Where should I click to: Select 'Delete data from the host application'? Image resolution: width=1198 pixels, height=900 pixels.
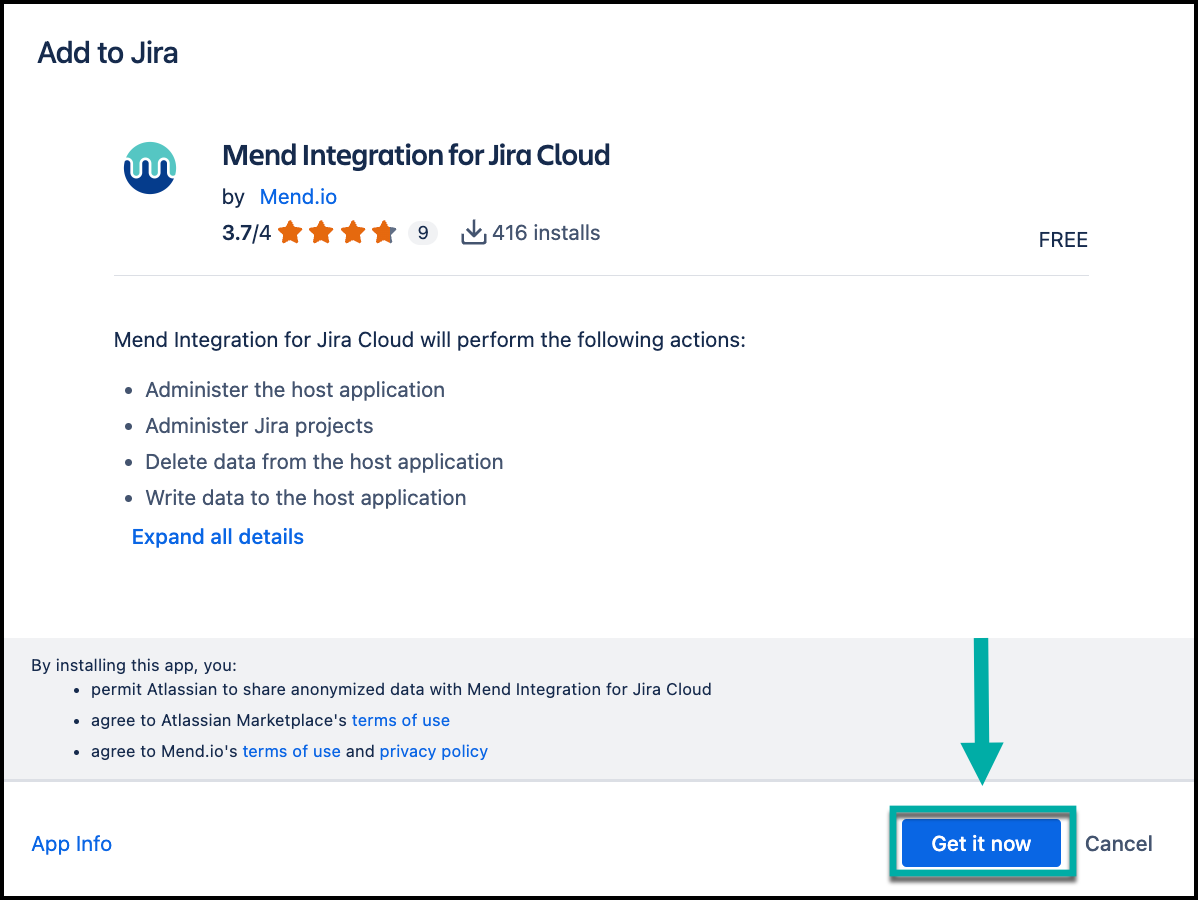point(324,462)
